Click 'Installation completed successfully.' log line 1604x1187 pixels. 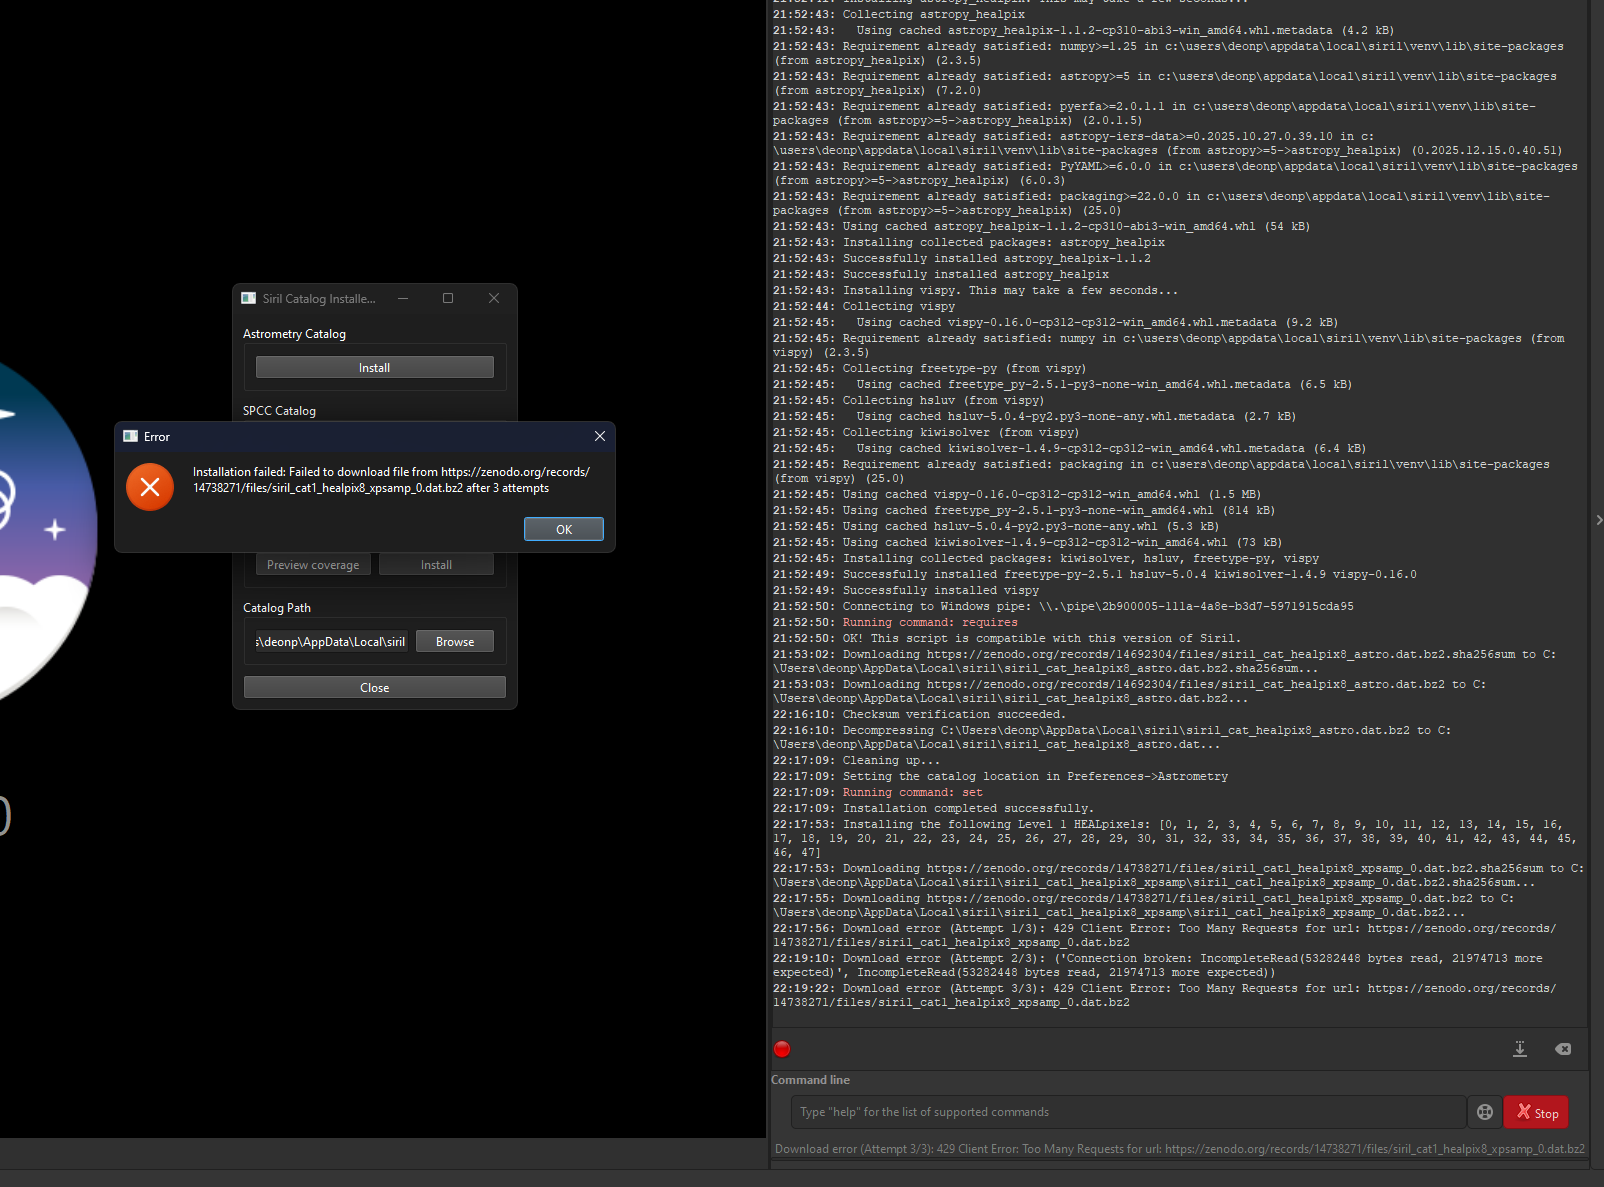click(933, 808)
